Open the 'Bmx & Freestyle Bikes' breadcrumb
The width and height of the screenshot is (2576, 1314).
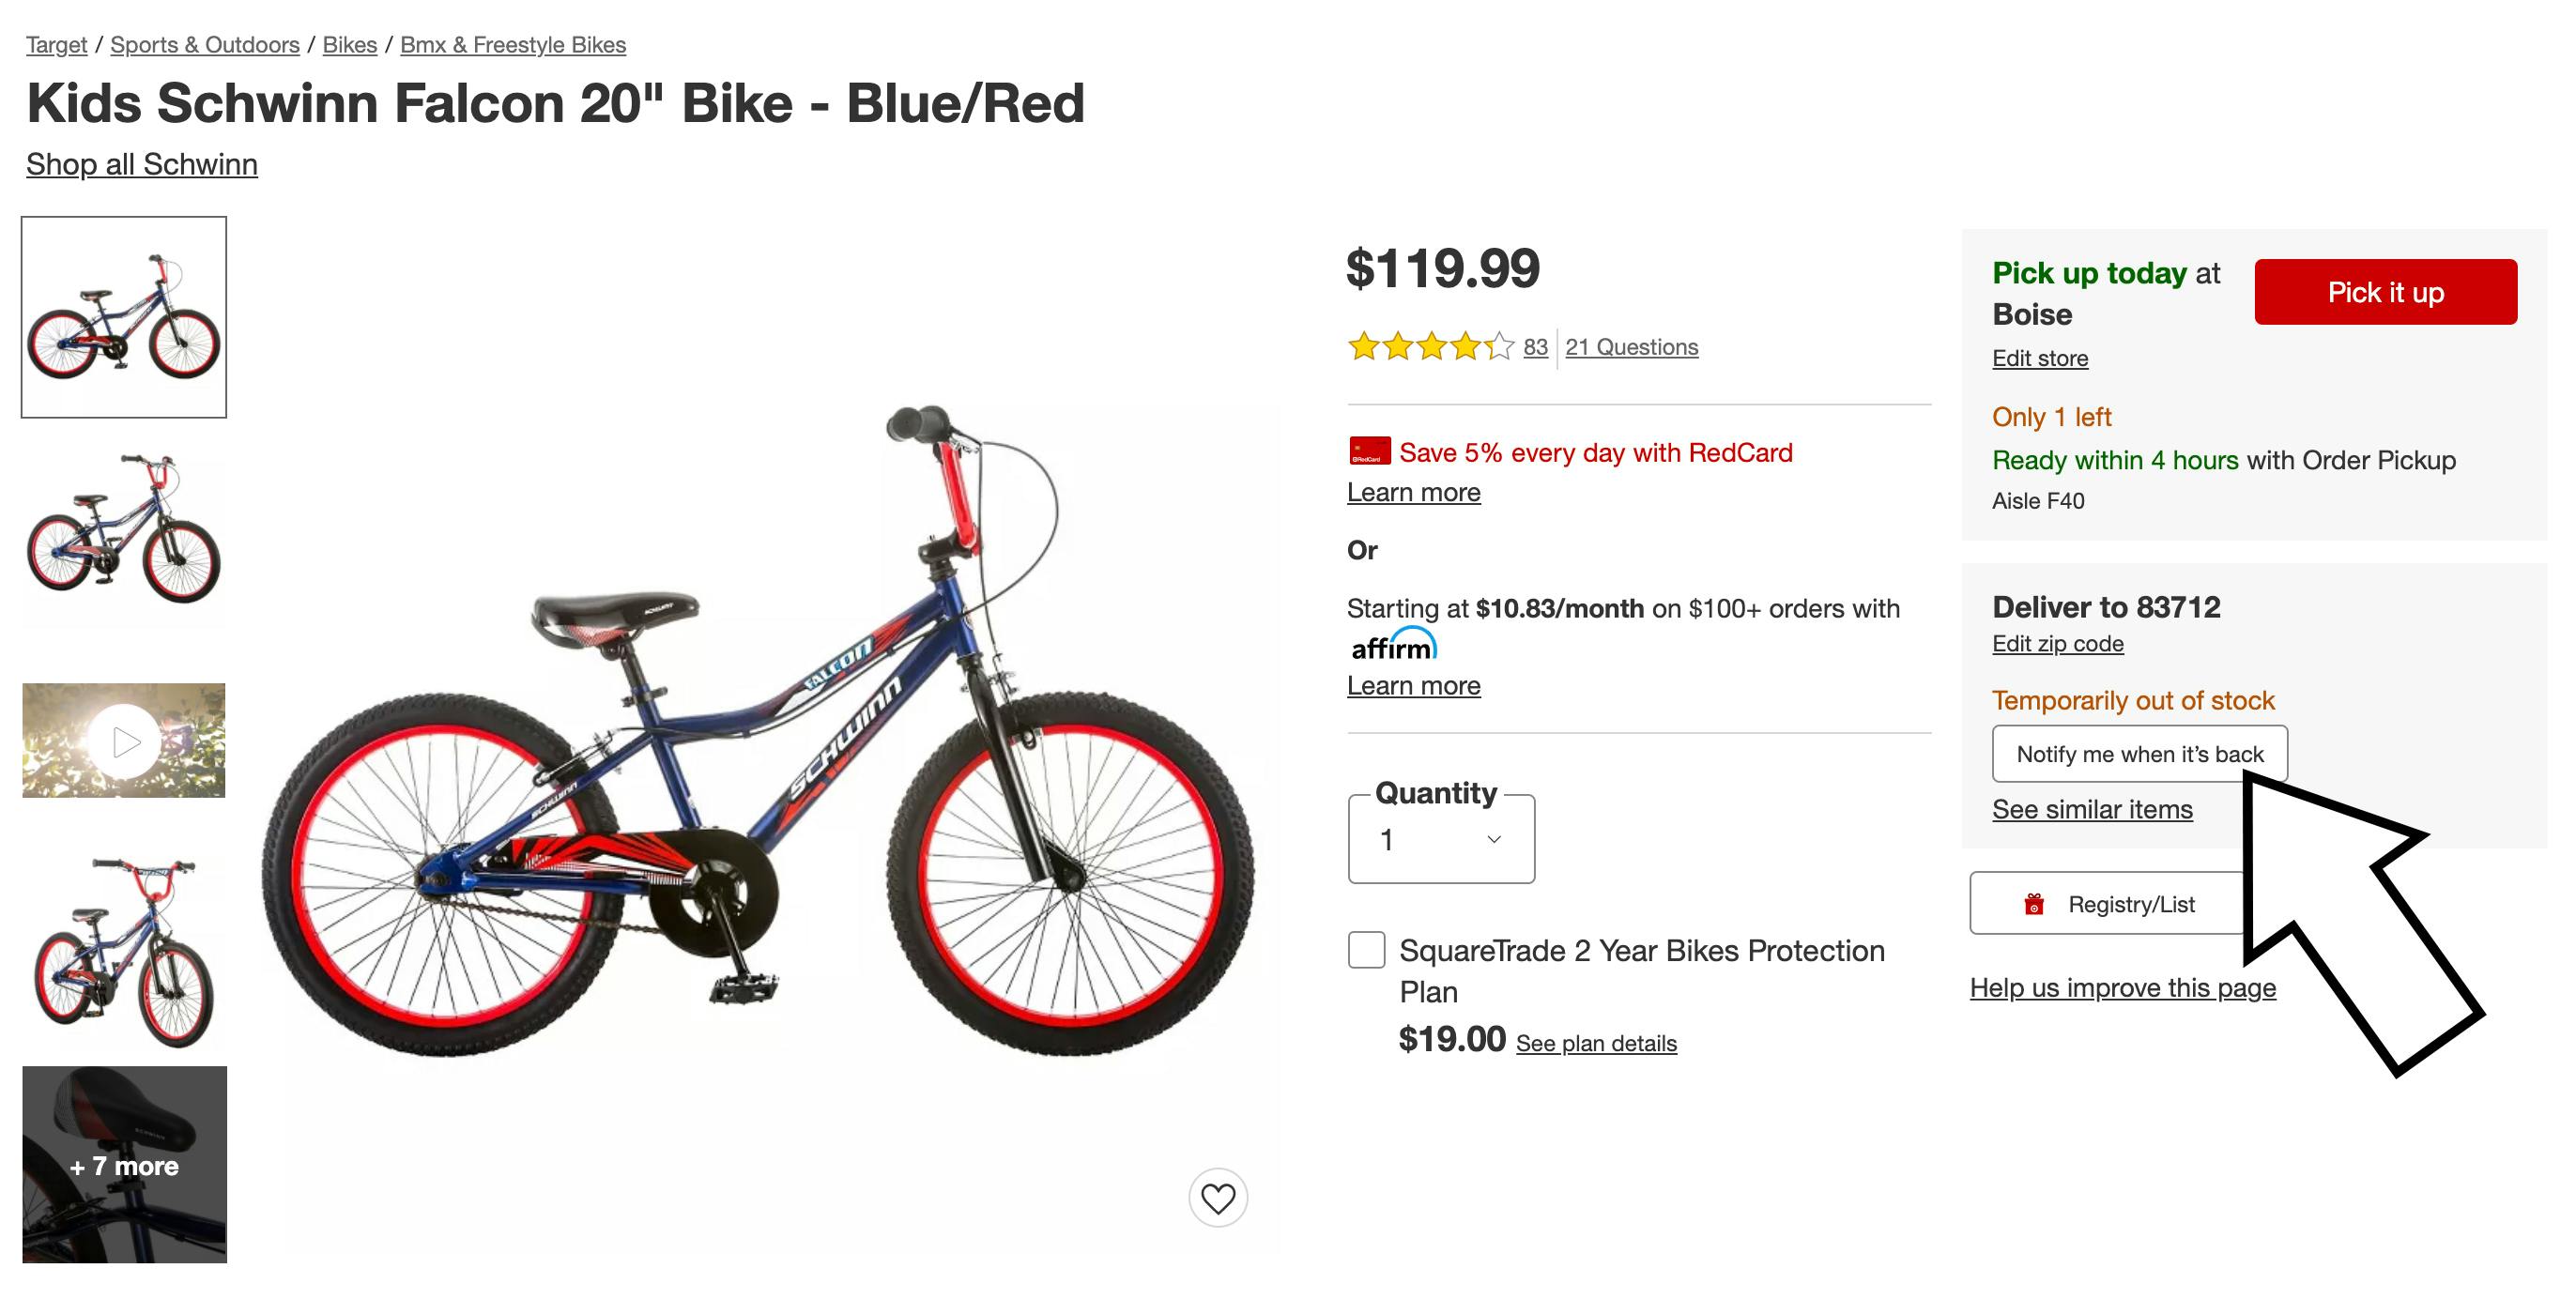coord(512,45)
